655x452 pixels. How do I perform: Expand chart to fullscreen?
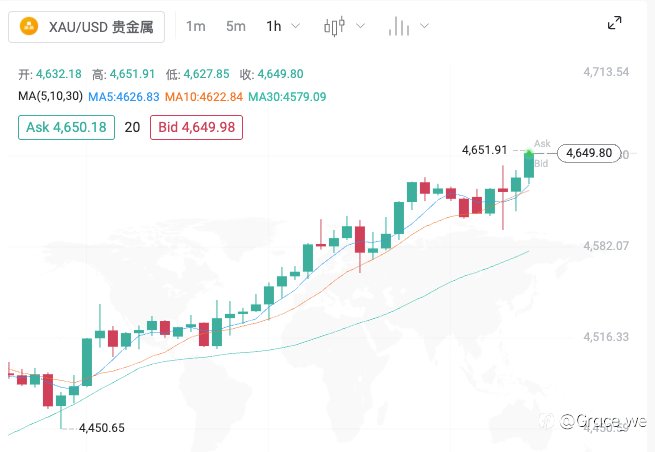click(614, 23)
